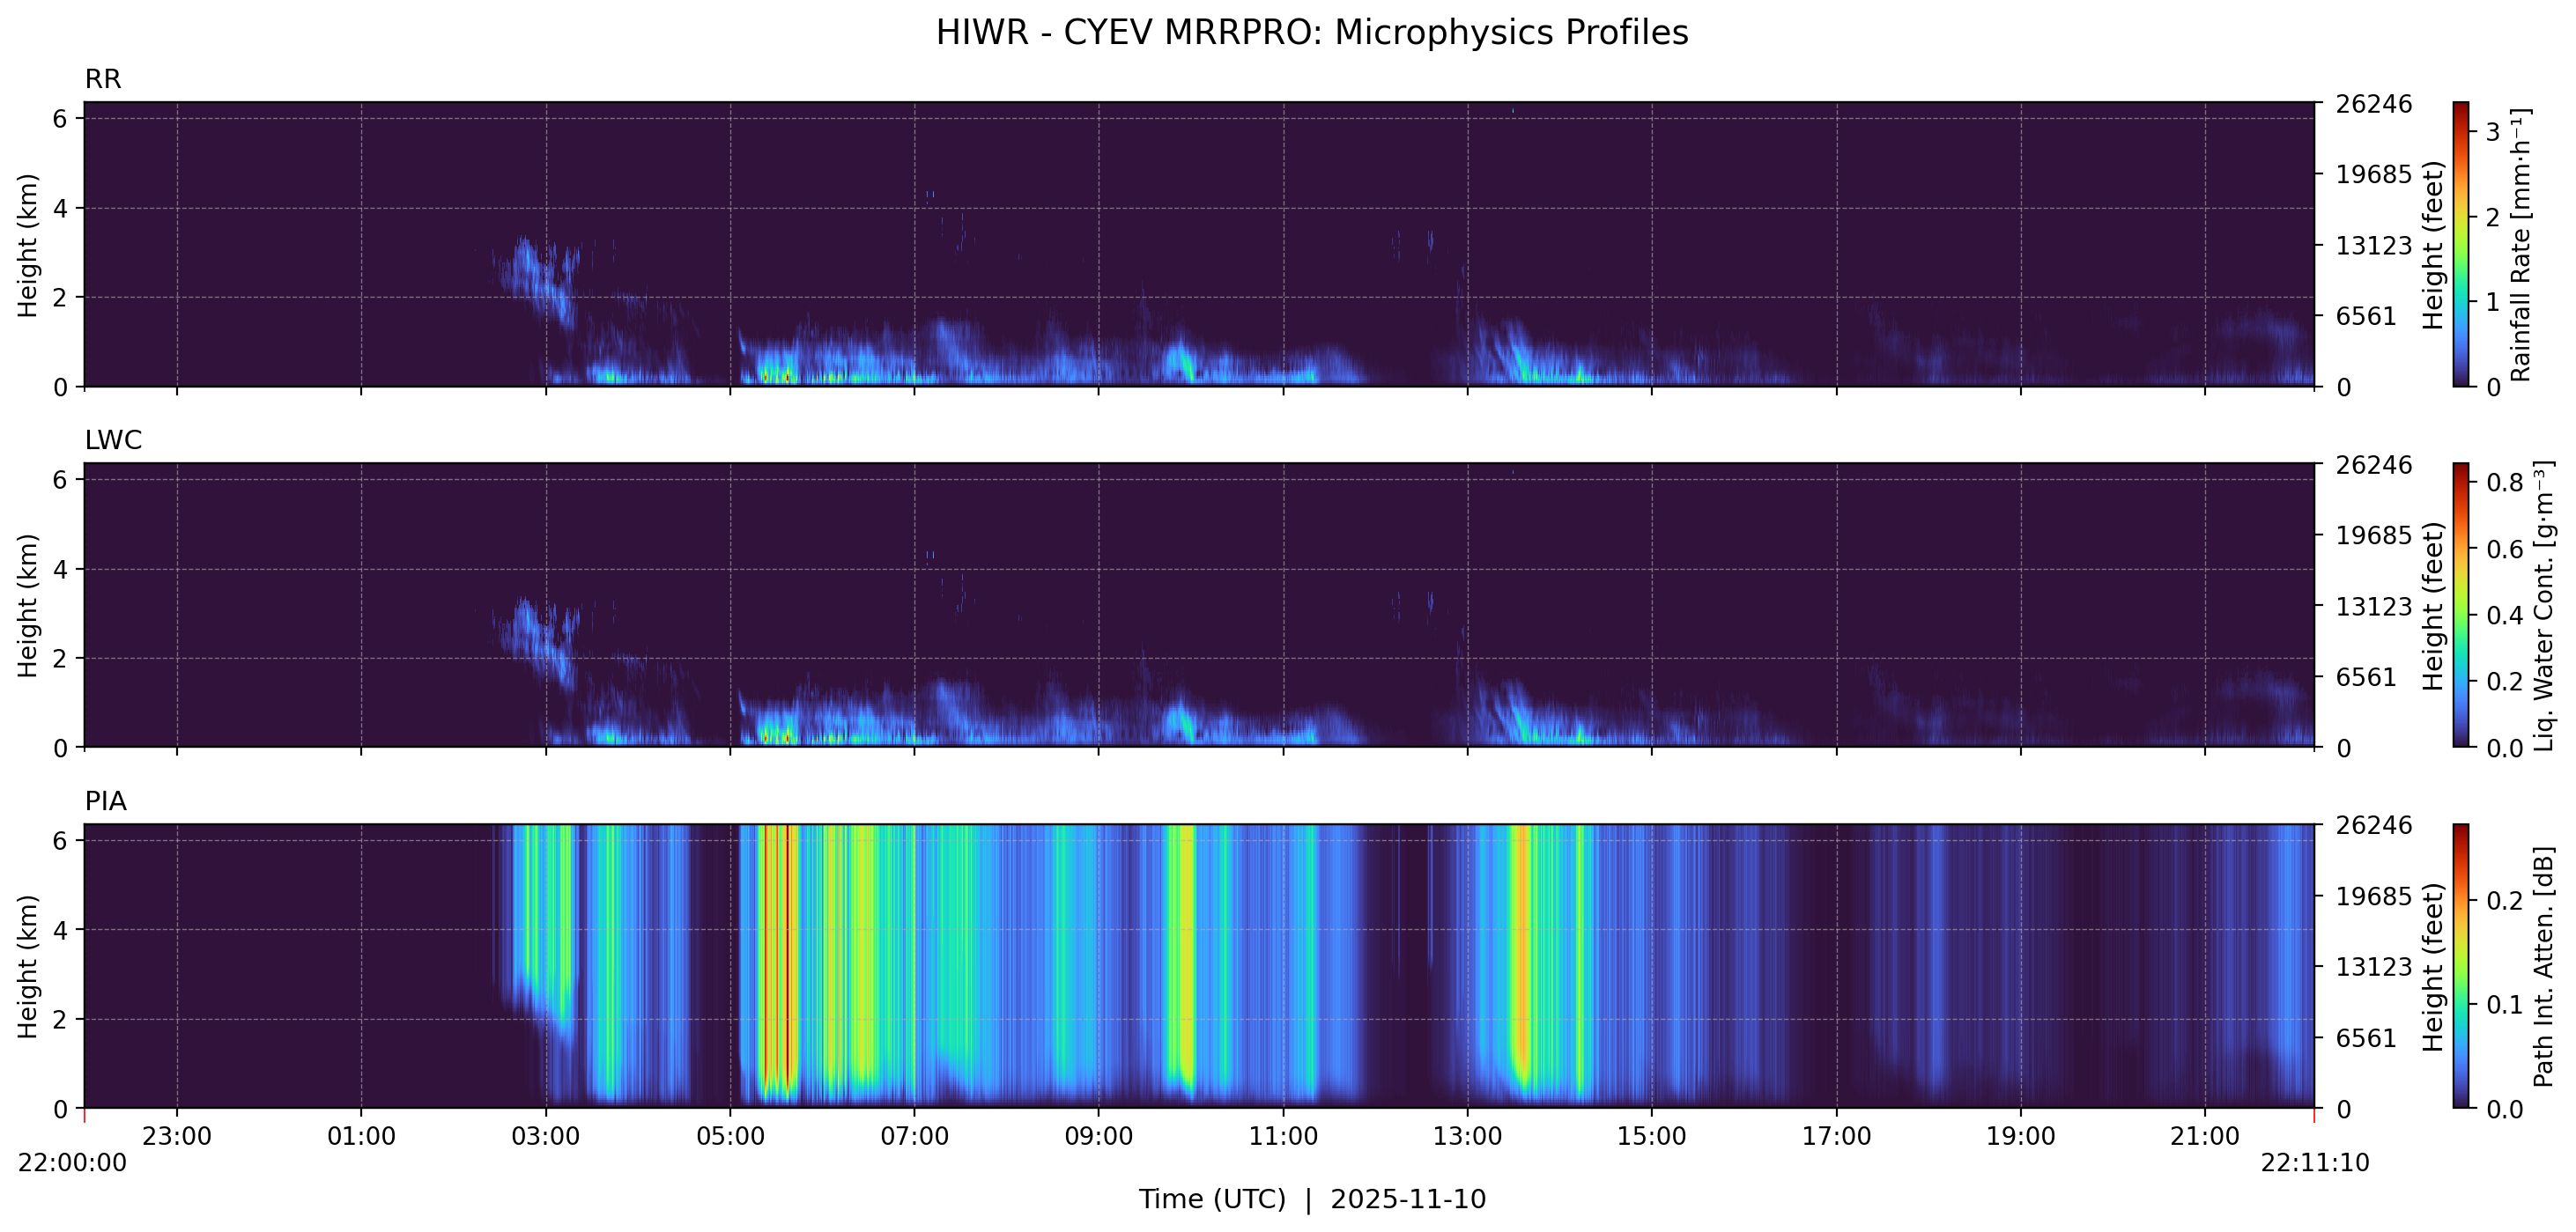The height and width of the screenshot is (1232, 2576).
Task: Click the dark red PIA stripe near 05:30
Action: (x=788, y=950)
